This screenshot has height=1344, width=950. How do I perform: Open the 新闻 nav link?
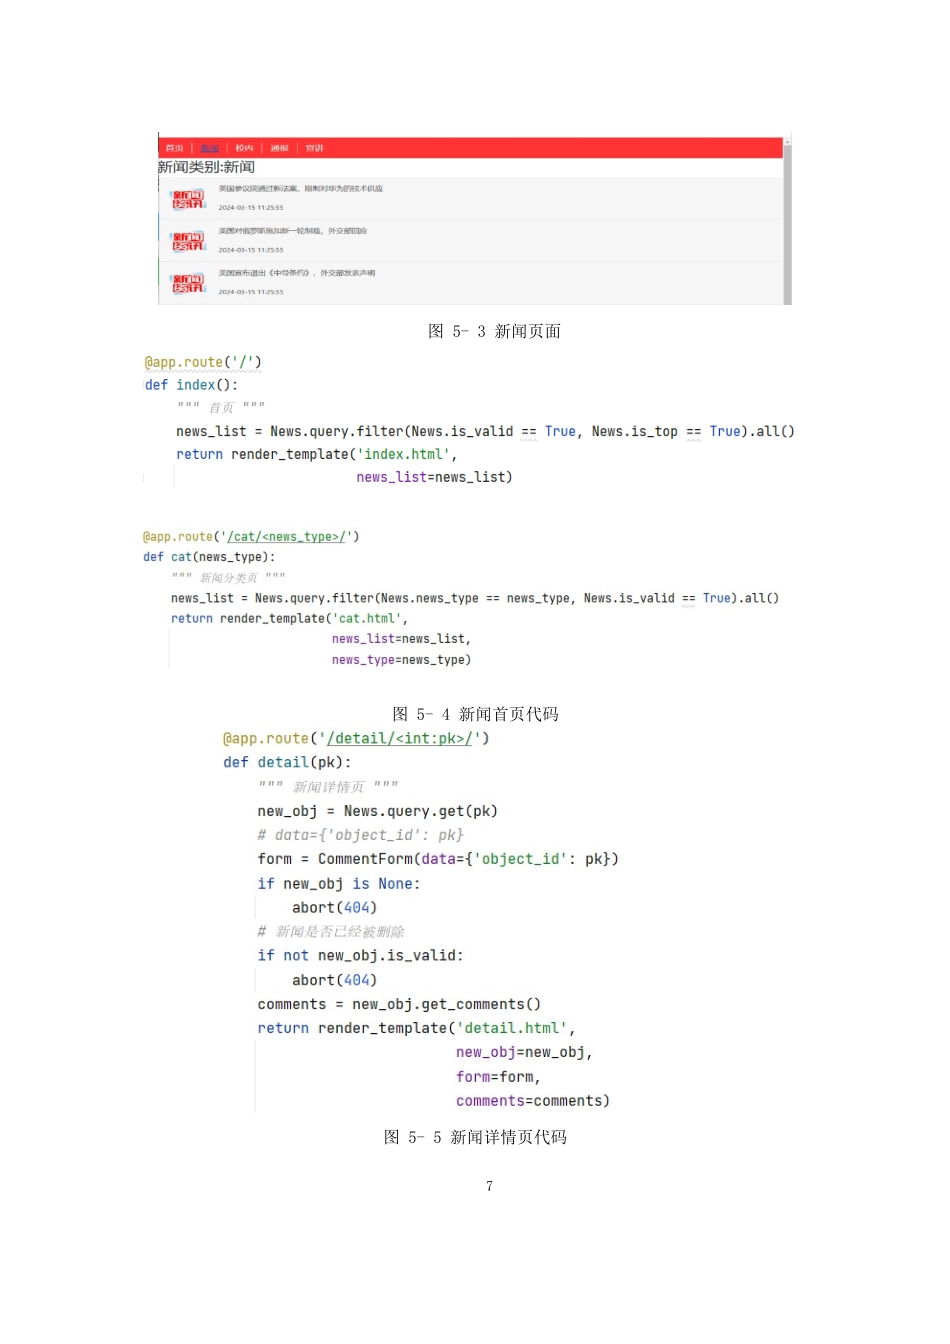pyautogui.click(x=210, y=148)
